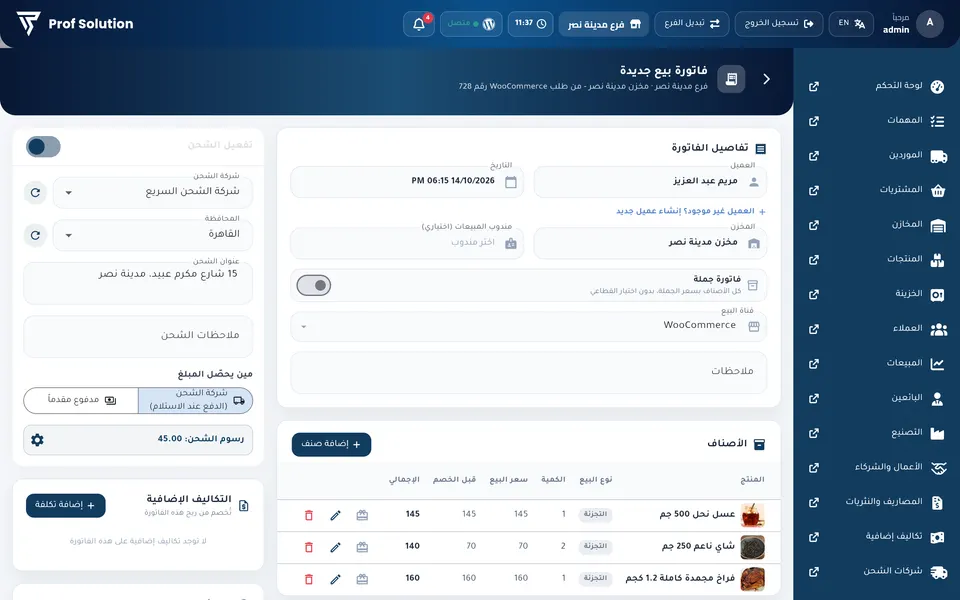Select مدفوع مقدماً payment option
960x600 pixels.
click(x=81, y=400)
